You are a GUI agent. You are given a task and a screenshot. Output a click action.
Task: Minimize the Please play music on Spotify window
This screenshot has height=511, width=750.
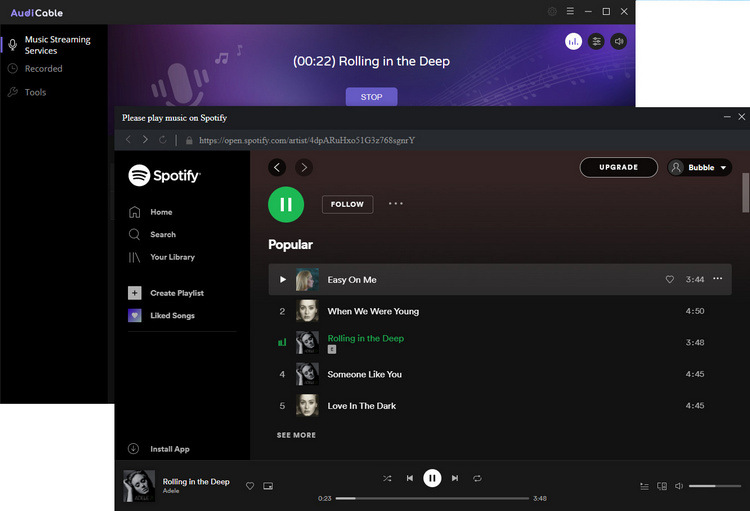click(727, 117)
